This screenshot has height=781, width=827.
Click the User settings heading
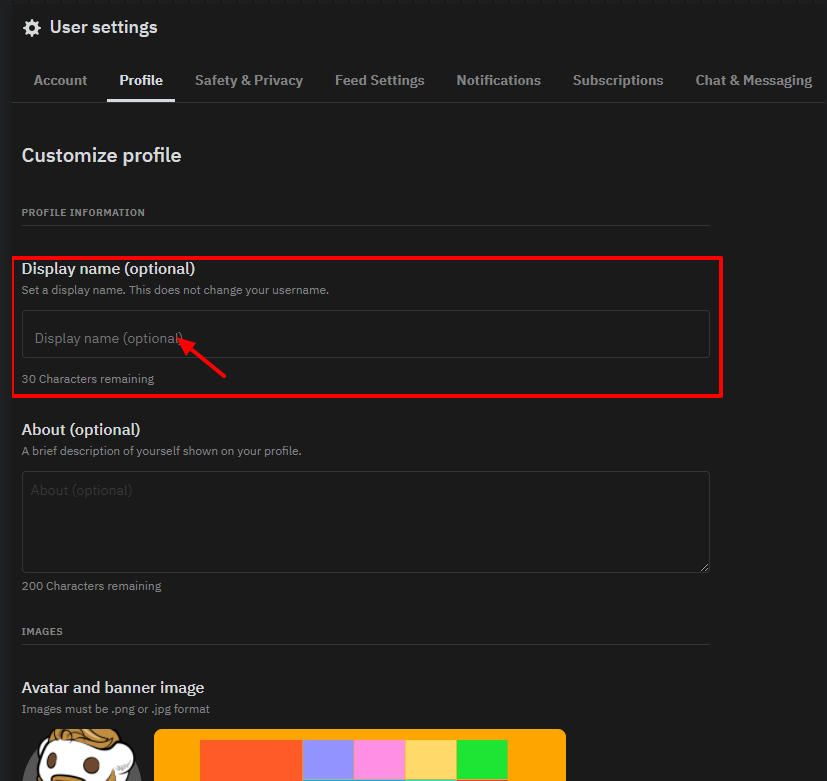103,27
